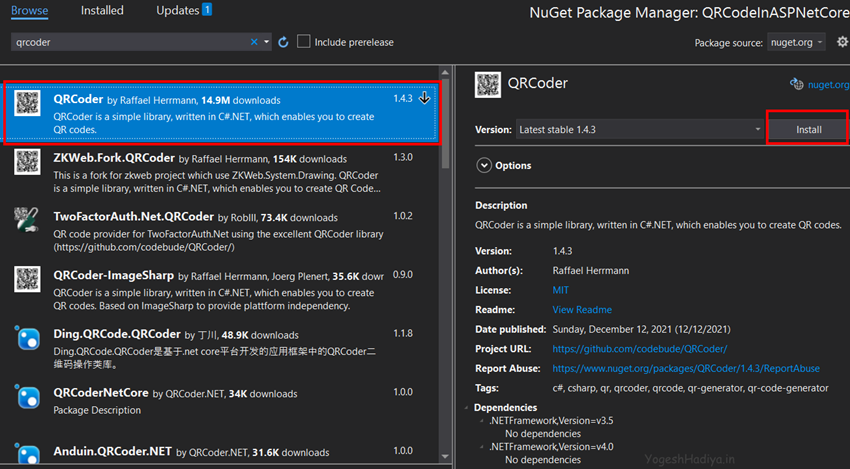Enable Include prerelease checkbox
Viewport: 850px width, 469px height.
(304, 41)
